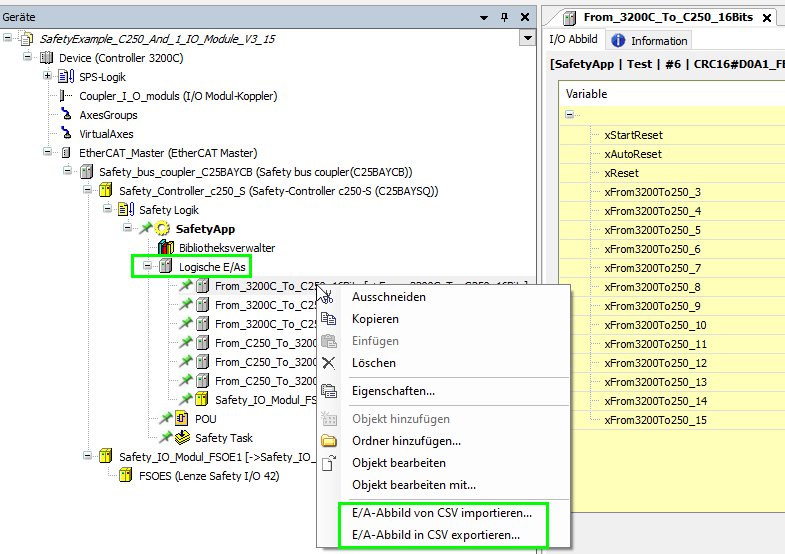Click the Logische E/As module icon
The image size is (785, 554).
click(x=166, y=267)
